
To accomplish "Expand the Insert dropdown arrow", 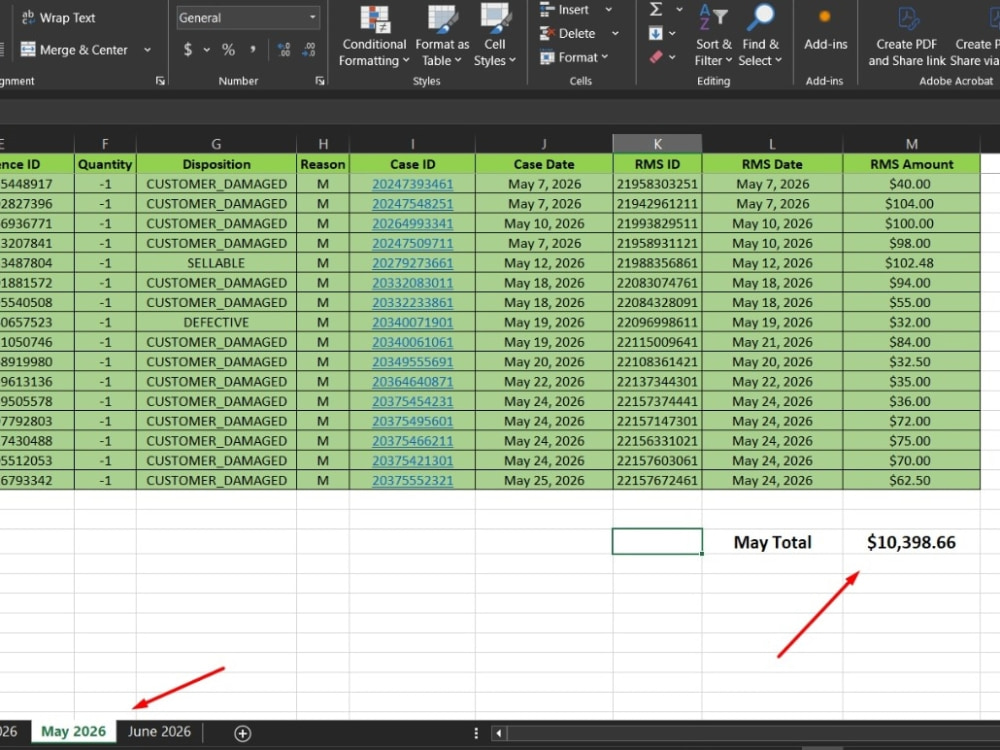I will (608, 10).
